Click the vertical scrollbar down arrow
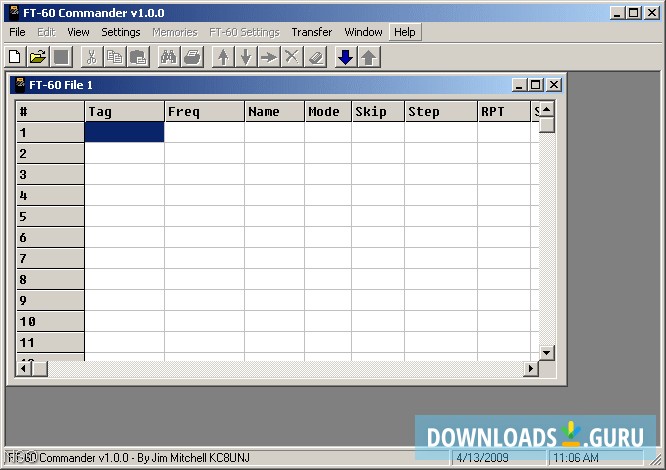The image size is (666, 470). pyautogui.click(x=547, y=353)
